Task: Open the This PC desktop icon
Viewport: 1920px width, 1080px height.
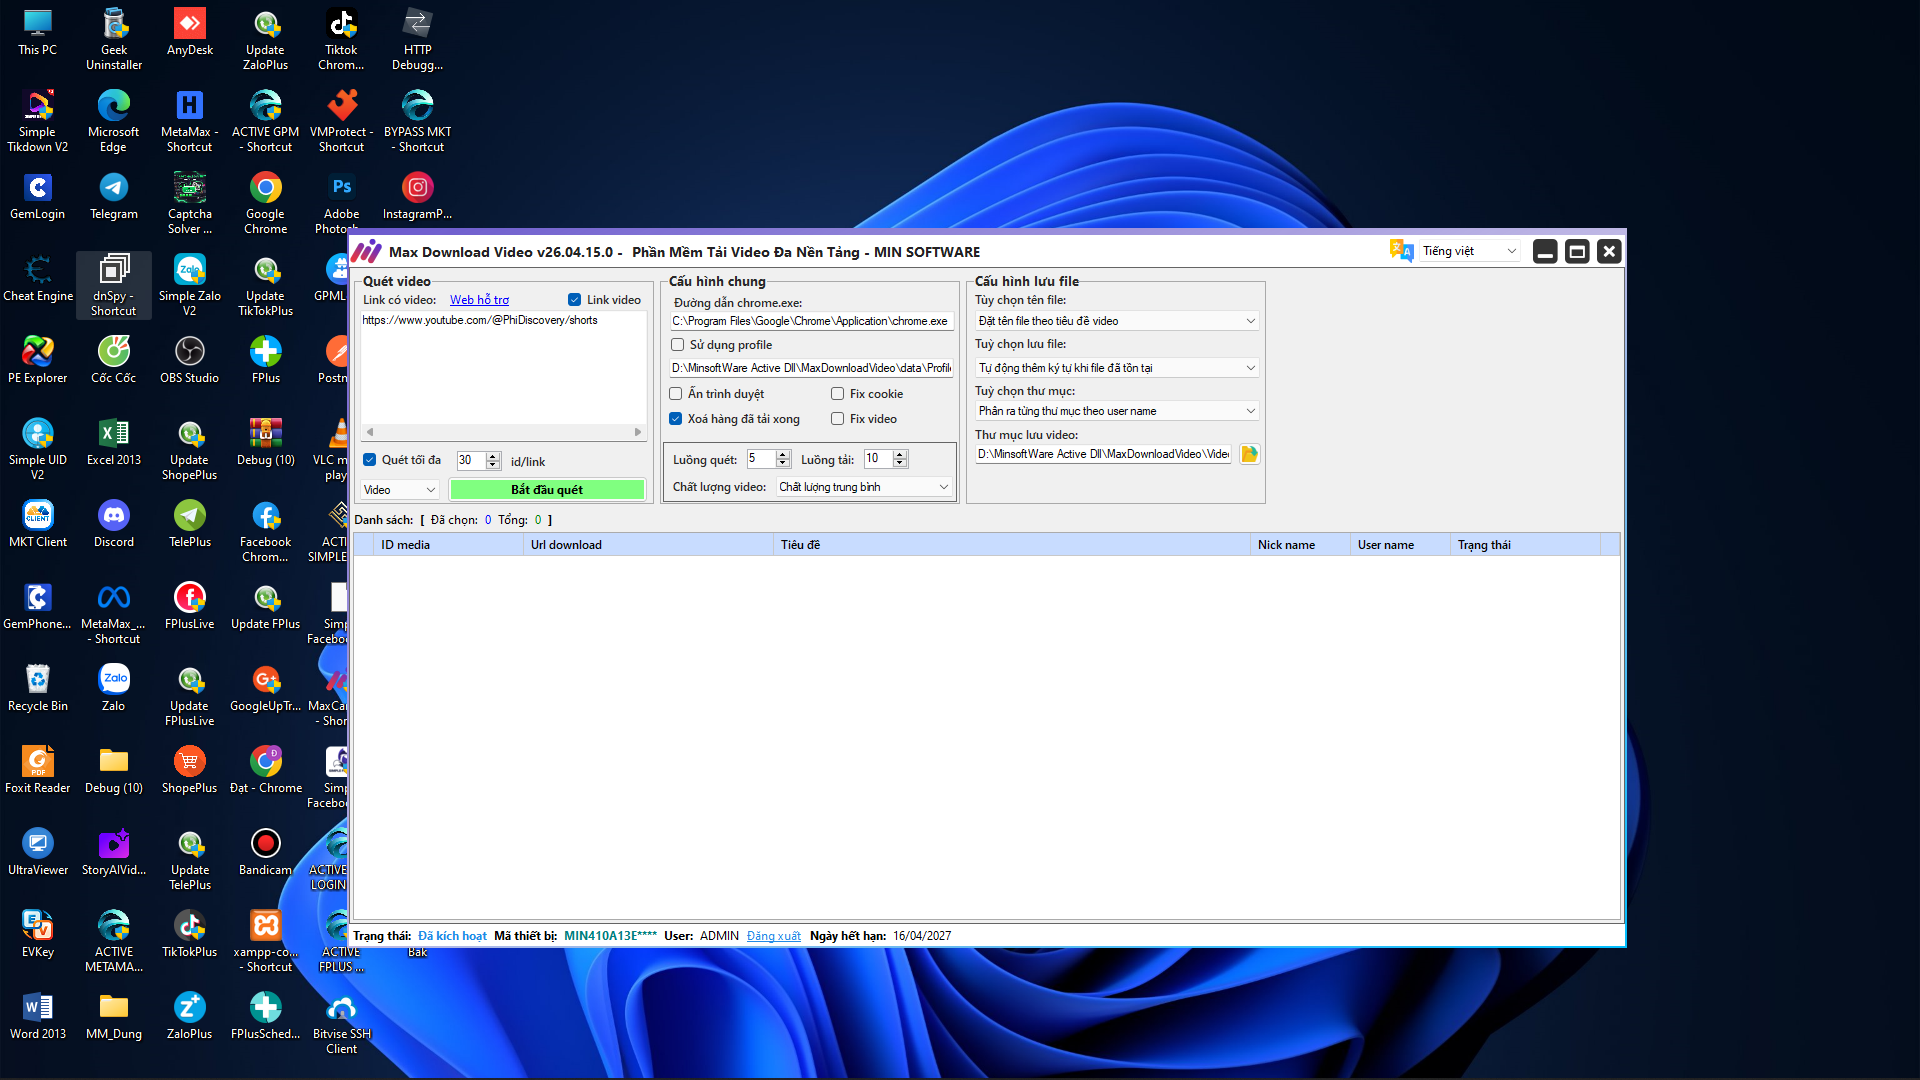Action: click(38, 33)
